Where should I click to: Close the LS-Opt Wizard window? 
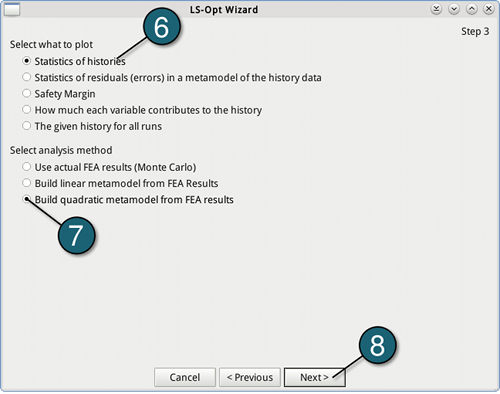[489, 9]
